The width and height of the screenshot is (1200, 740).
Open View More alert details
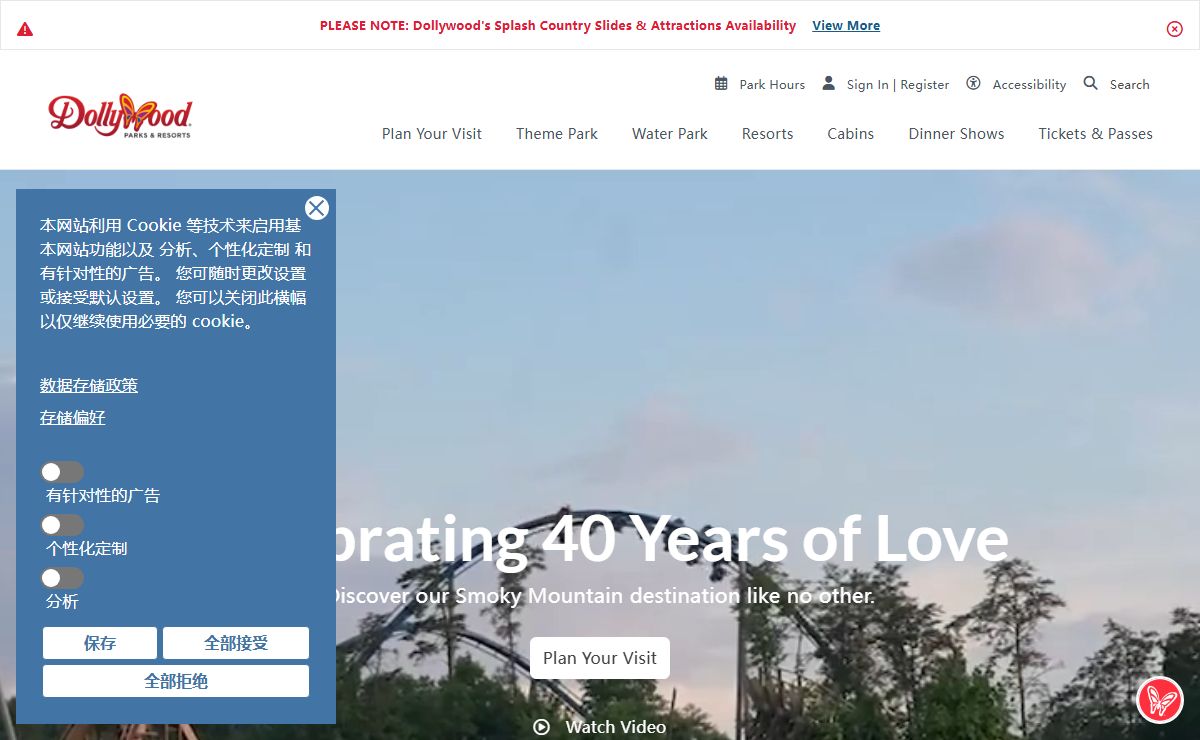point(846,26)
